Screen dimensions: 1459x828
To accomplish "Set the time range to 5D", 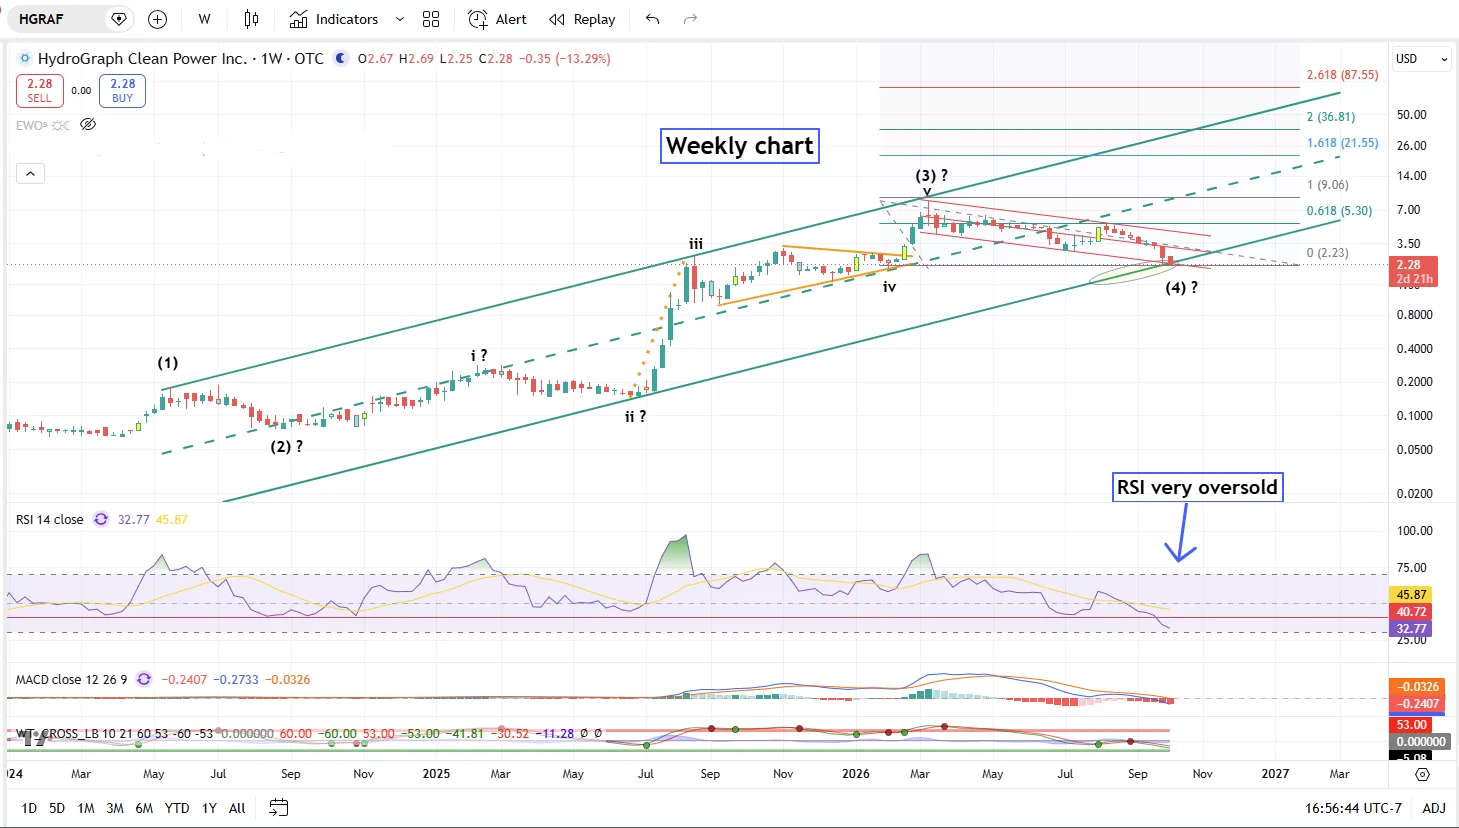I will click(x=57, y=808).
